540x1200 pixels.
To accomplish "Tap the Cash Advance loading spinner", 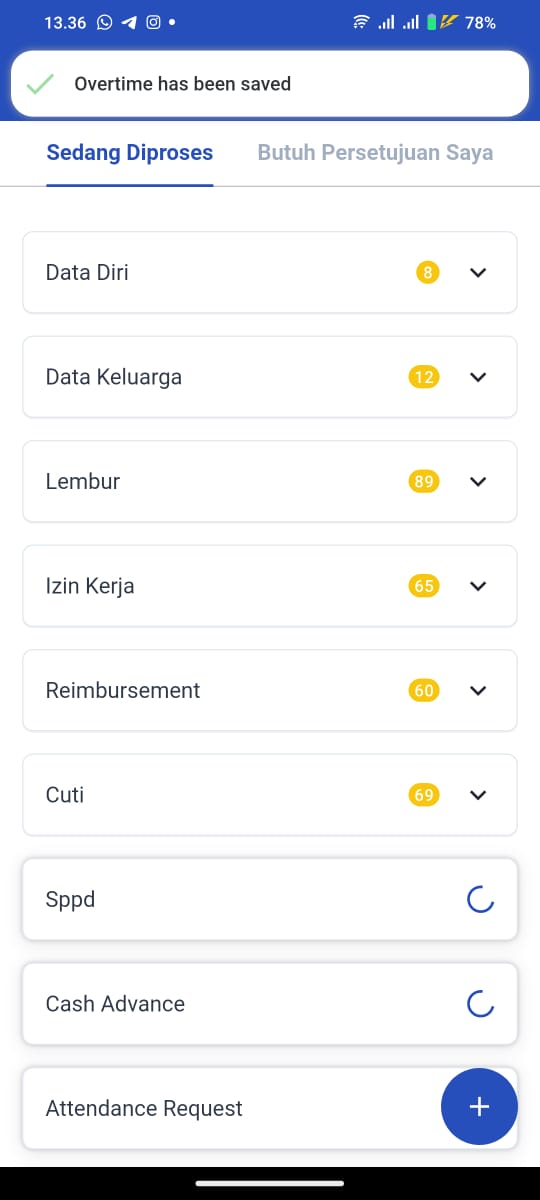I will [480, 1004].
